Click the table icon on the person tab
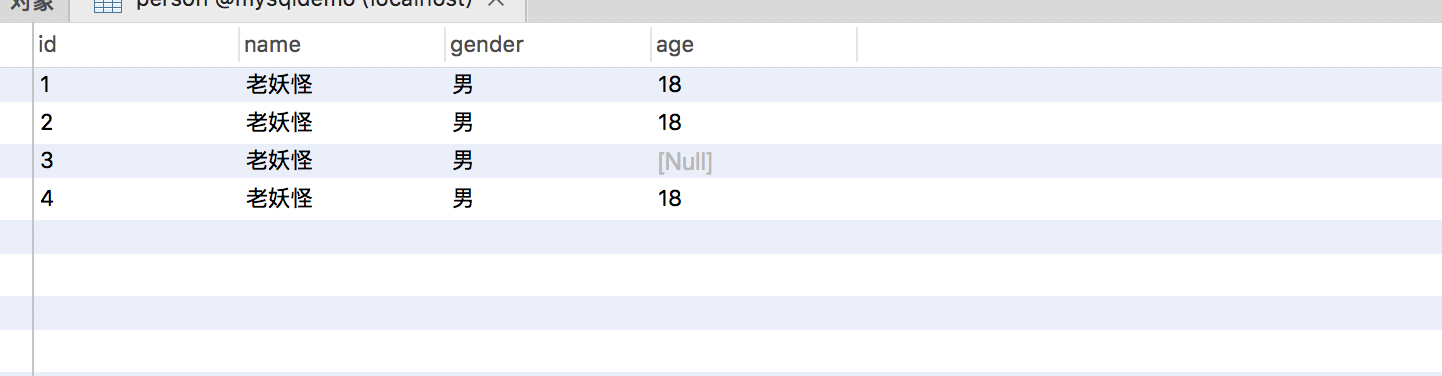1442x376 pixels. pyautogui.click(x=107, y=6)
